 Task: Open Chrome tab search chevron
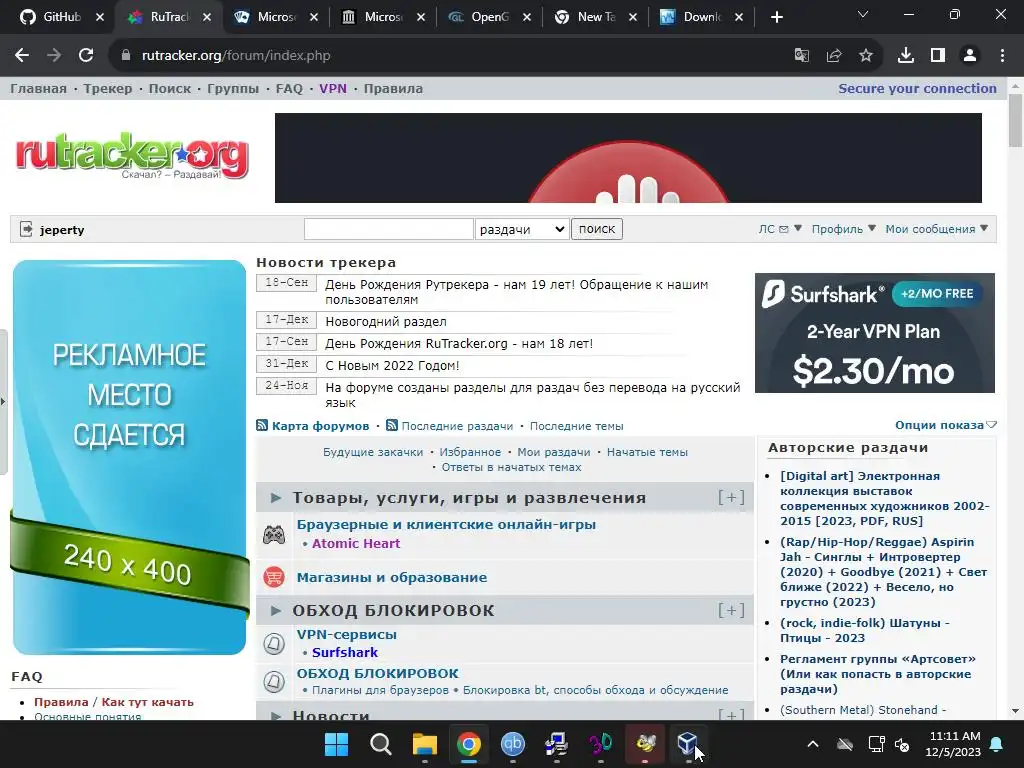click(x=863, y=14)
